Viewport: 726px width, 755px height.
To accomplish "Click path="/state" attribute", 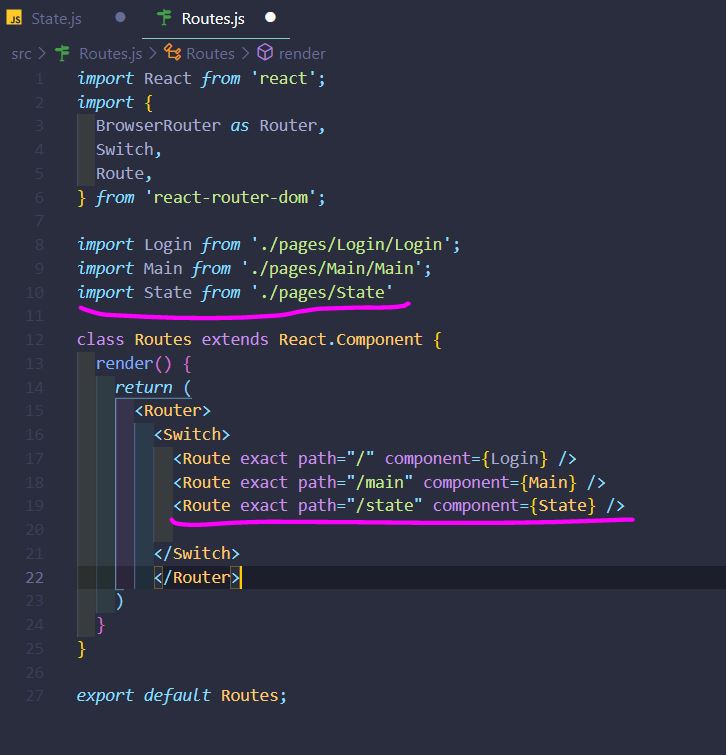I will click(360, 506).
